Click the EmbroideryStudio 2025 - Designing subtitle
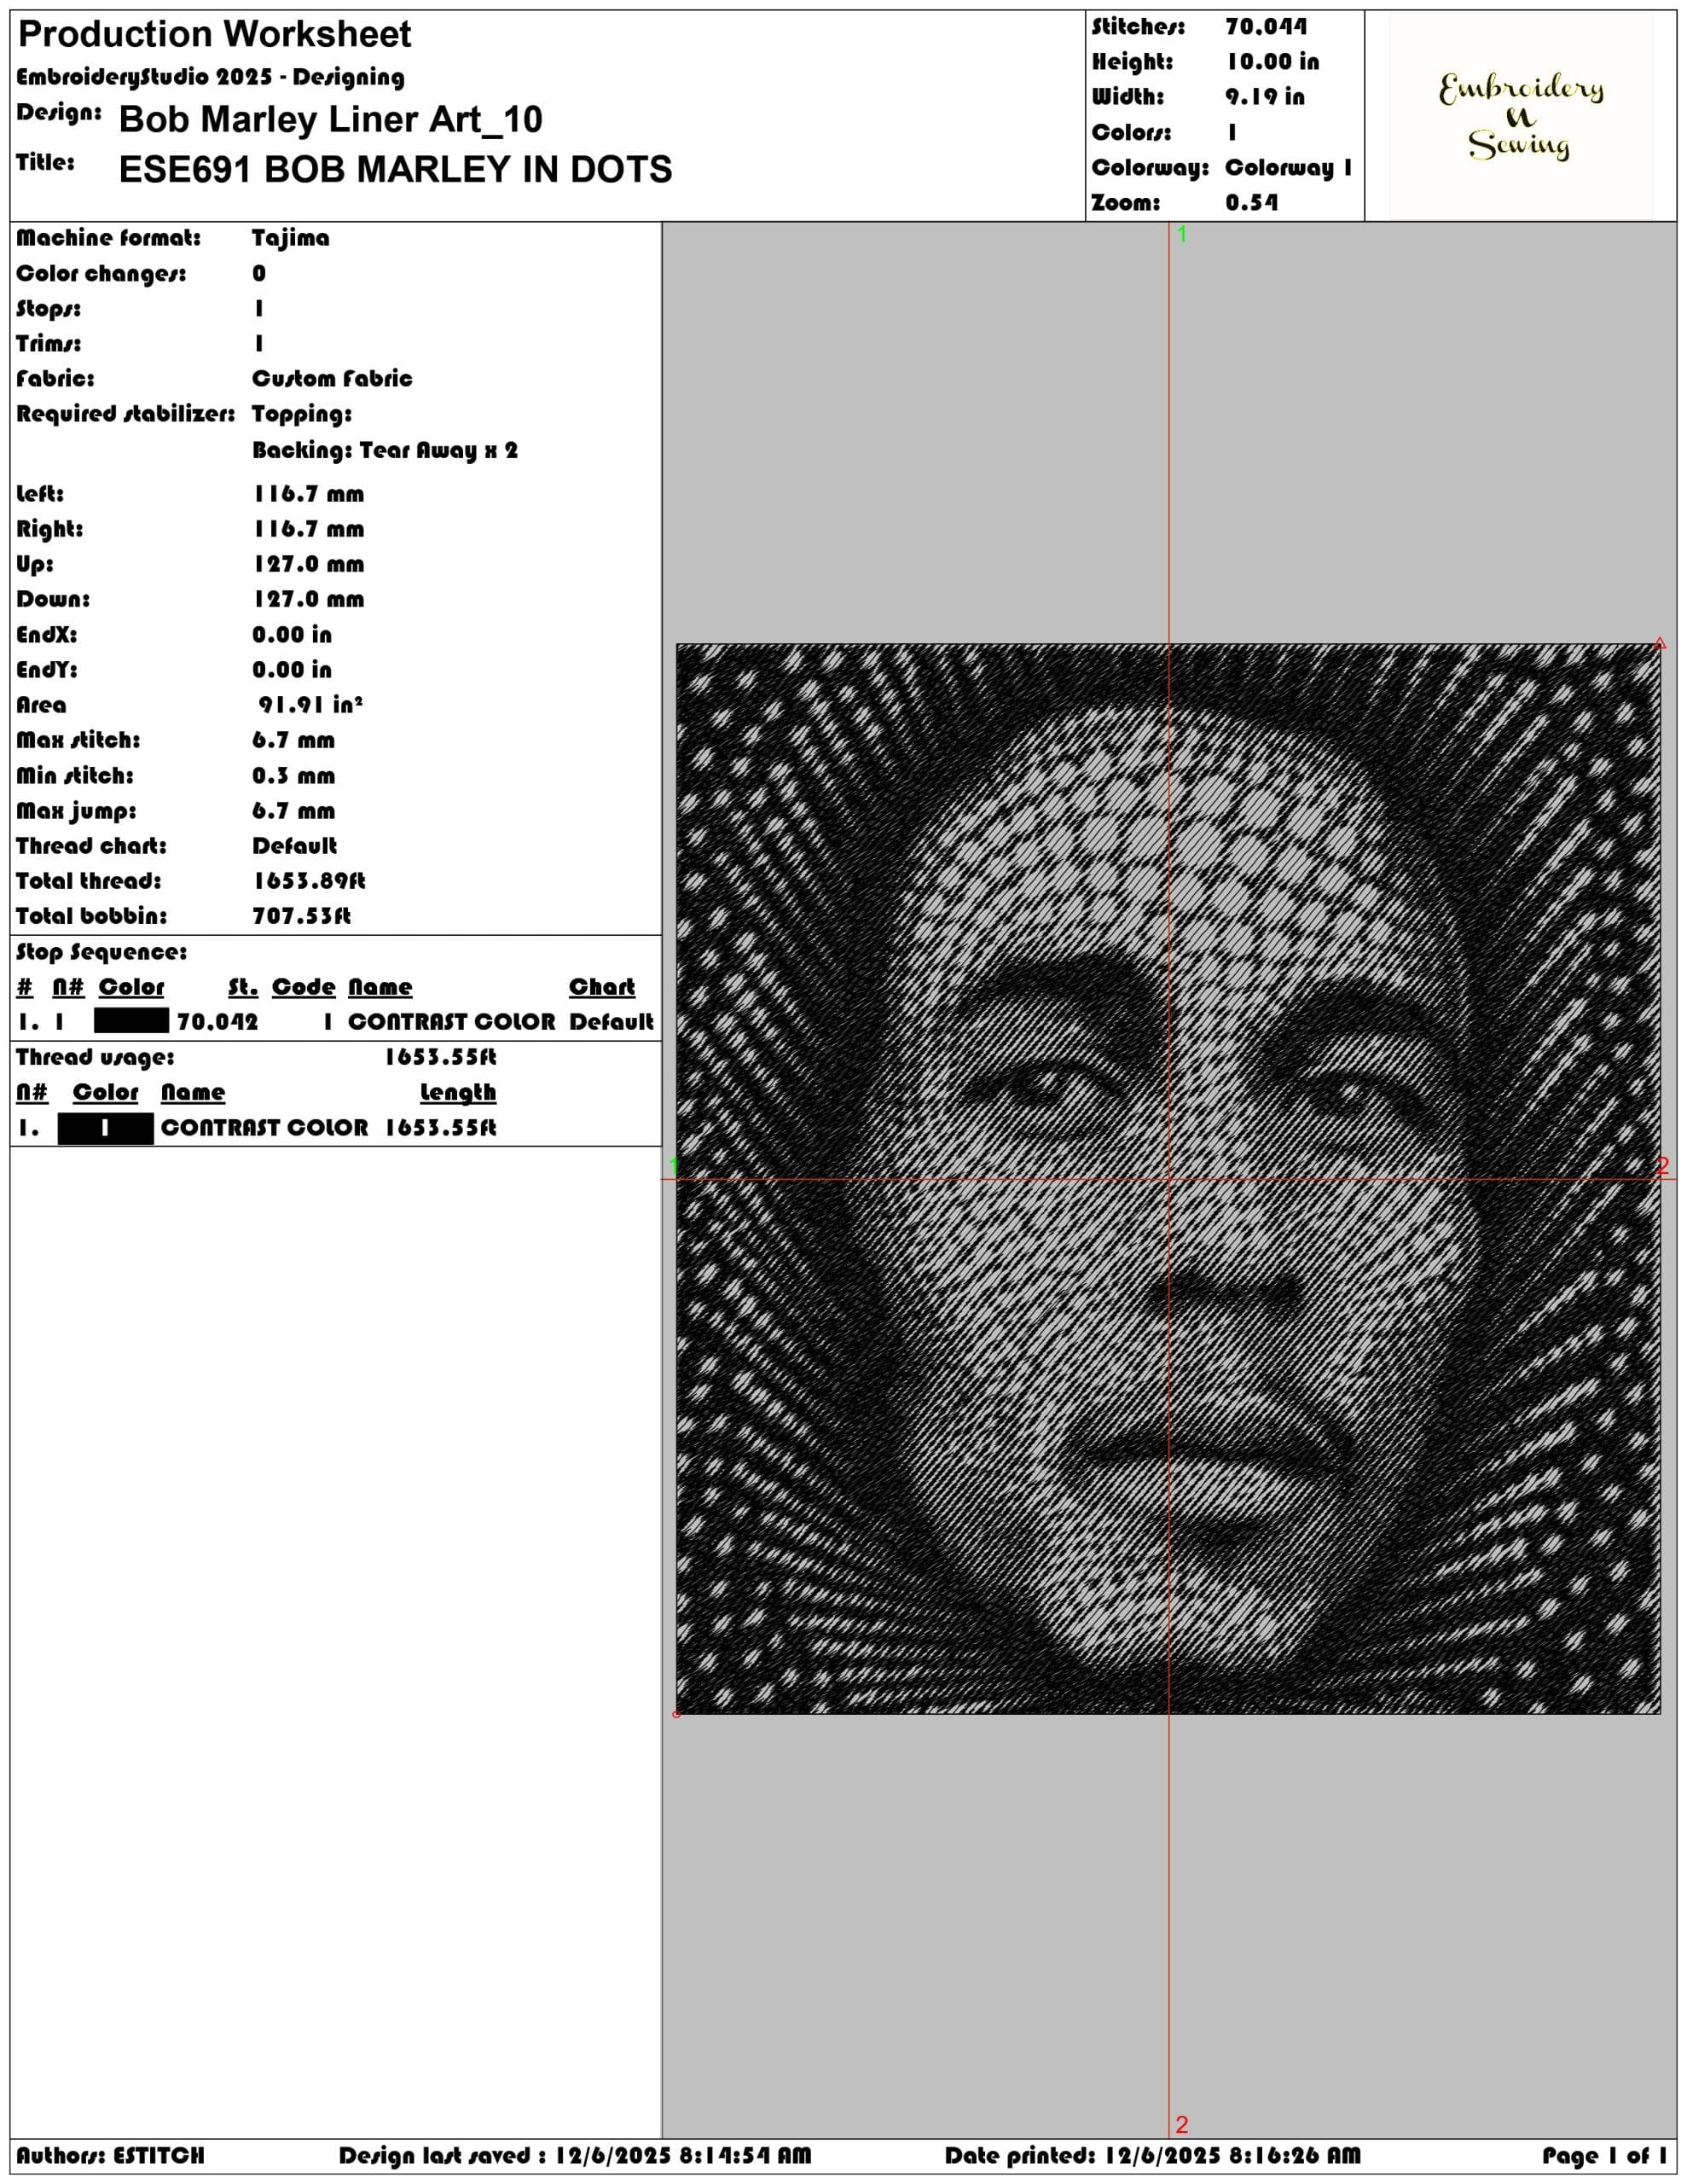Image resolution: width=1687 pixels, height=2184 pixels. [210, 77]
